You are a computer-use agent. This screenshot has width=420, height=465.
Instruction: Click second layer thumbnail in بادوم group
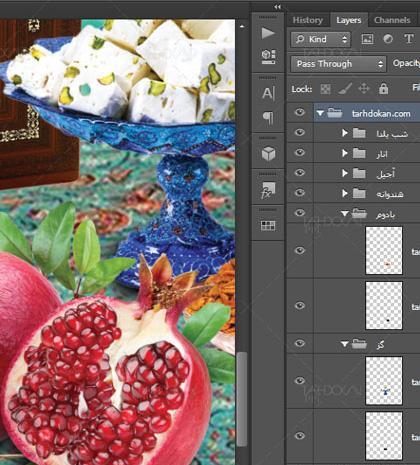[x=384, y=306]
